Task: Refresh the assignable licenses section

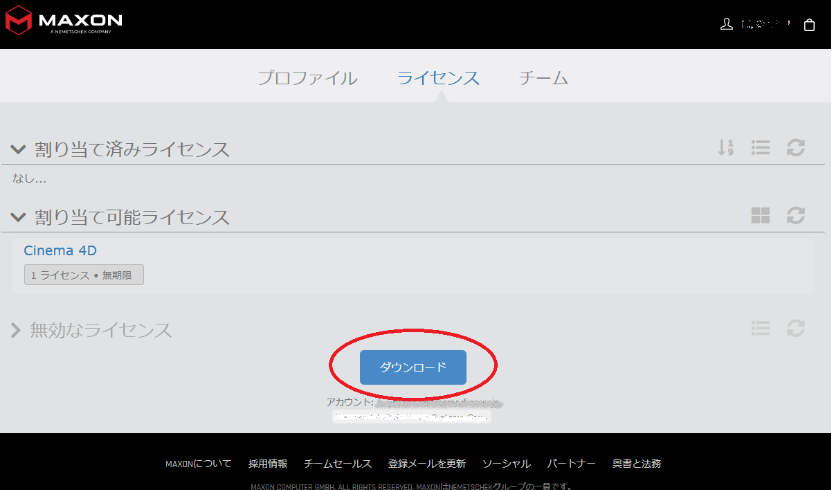Action: (x=795, y=215)
